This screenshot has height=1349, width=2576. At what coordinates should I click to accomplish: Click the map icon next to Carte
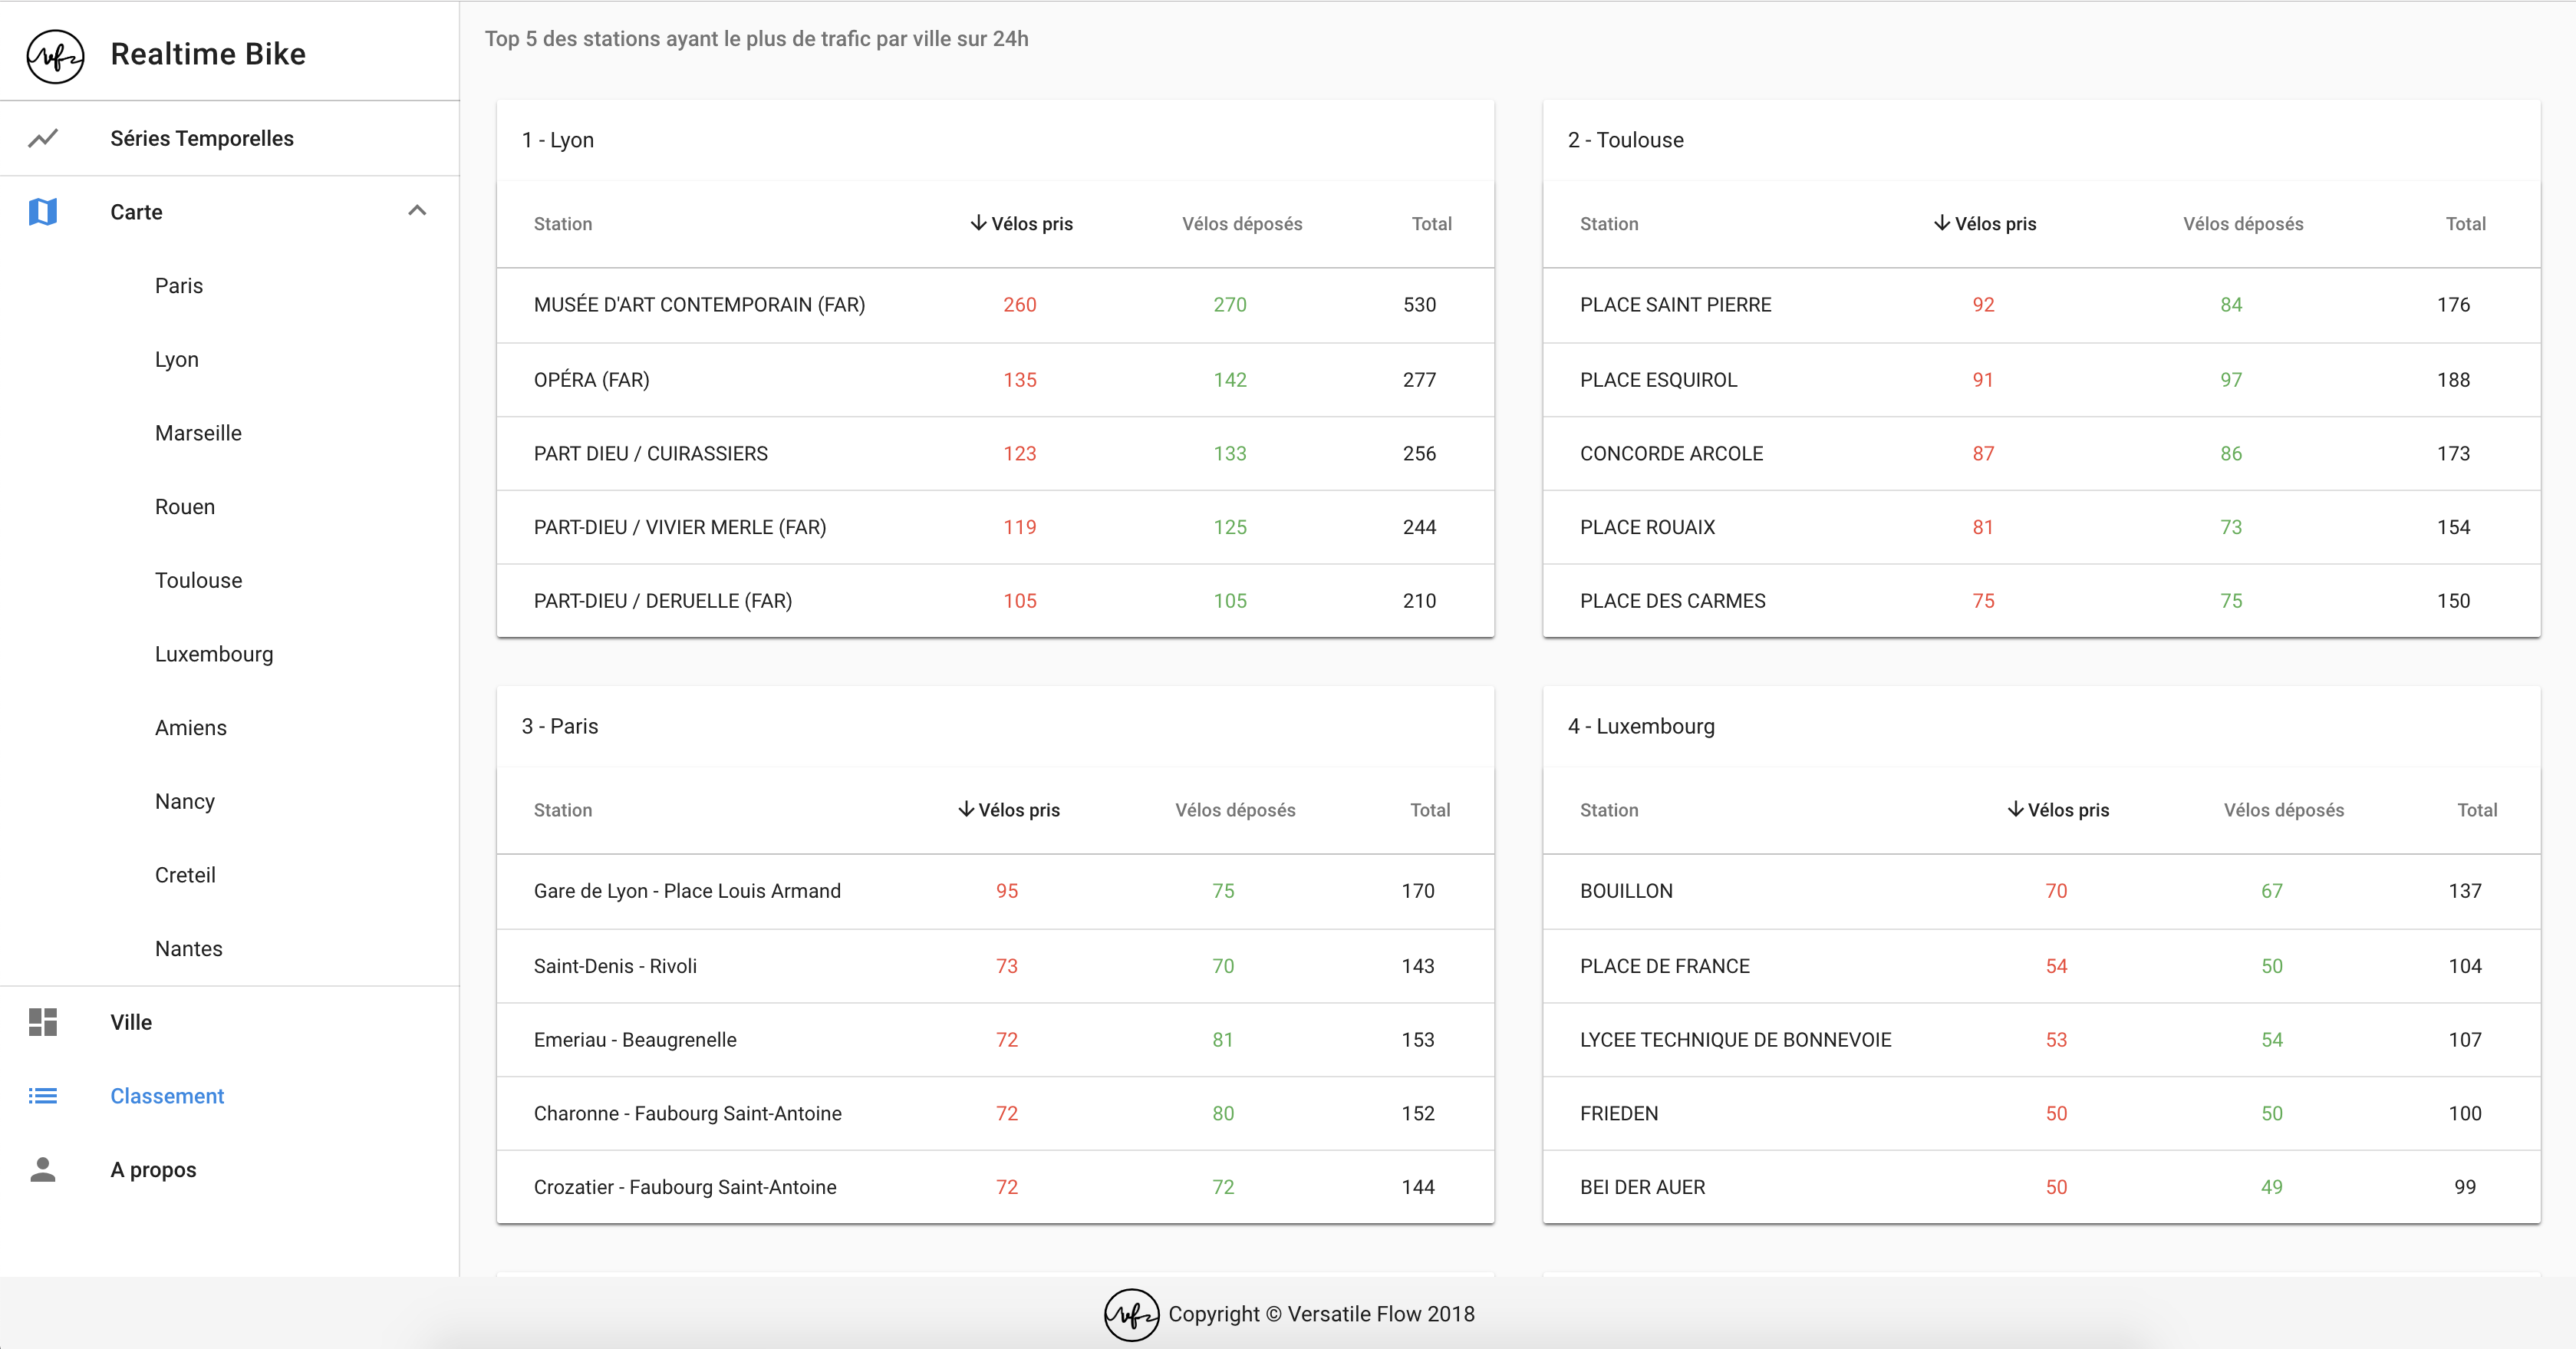pyautogui.click(x=44, y=211)
